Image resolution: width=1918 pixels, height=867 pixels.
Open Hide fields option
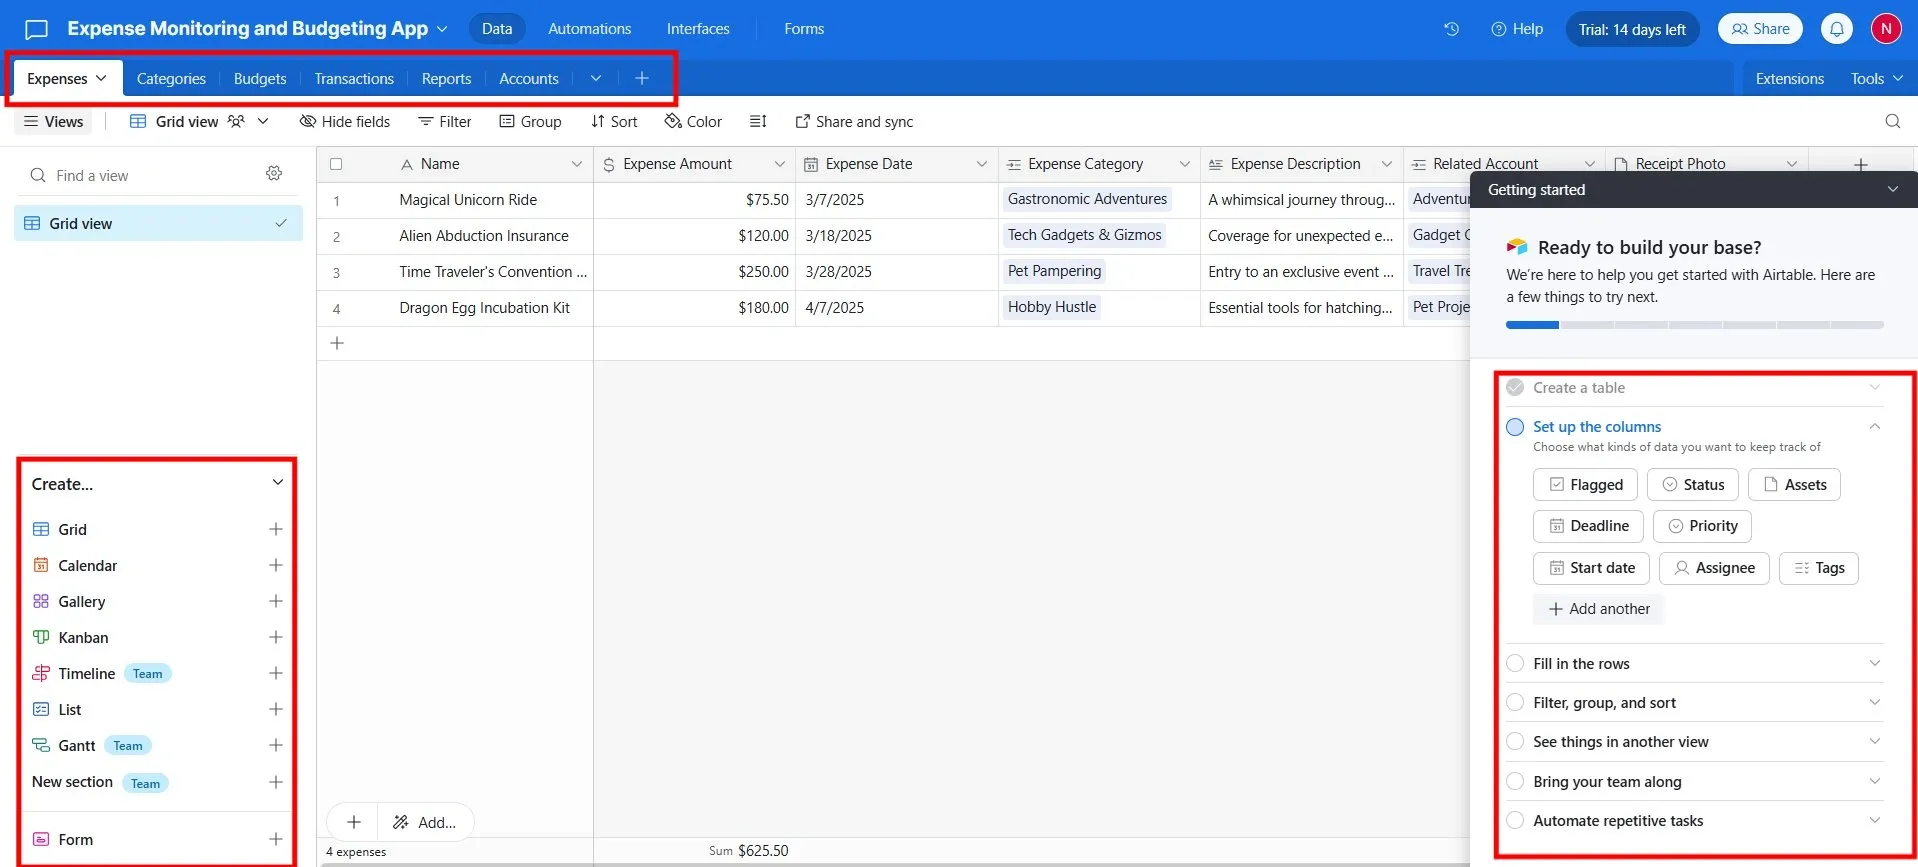345,121
